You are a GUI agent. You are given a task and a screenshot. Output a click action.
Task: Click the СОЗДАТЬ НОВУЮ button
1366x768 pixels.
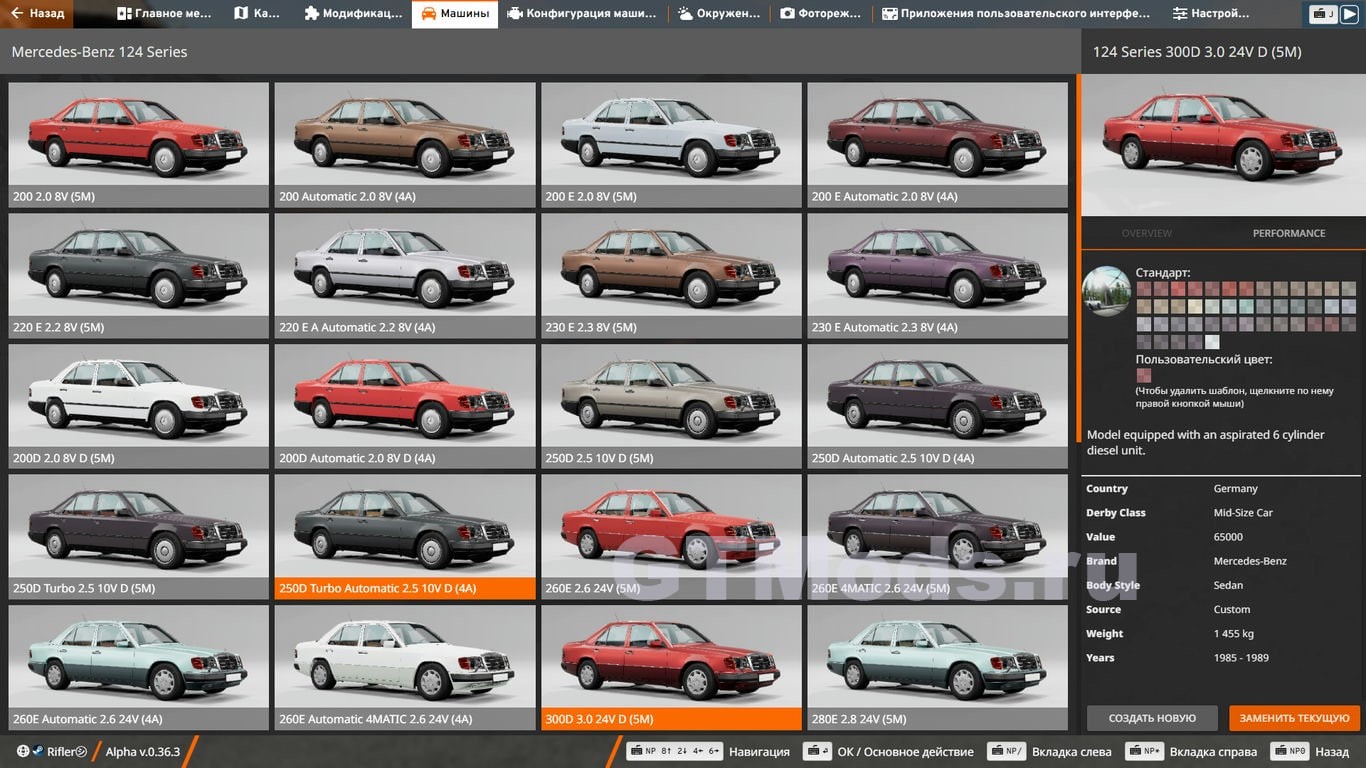point(1152,718)
